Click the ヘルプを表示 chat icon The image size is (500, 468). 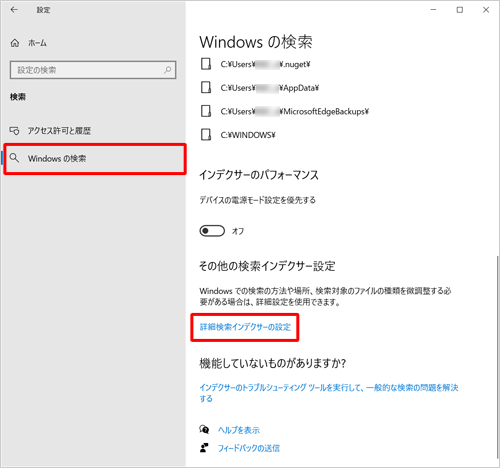[204, 429]
